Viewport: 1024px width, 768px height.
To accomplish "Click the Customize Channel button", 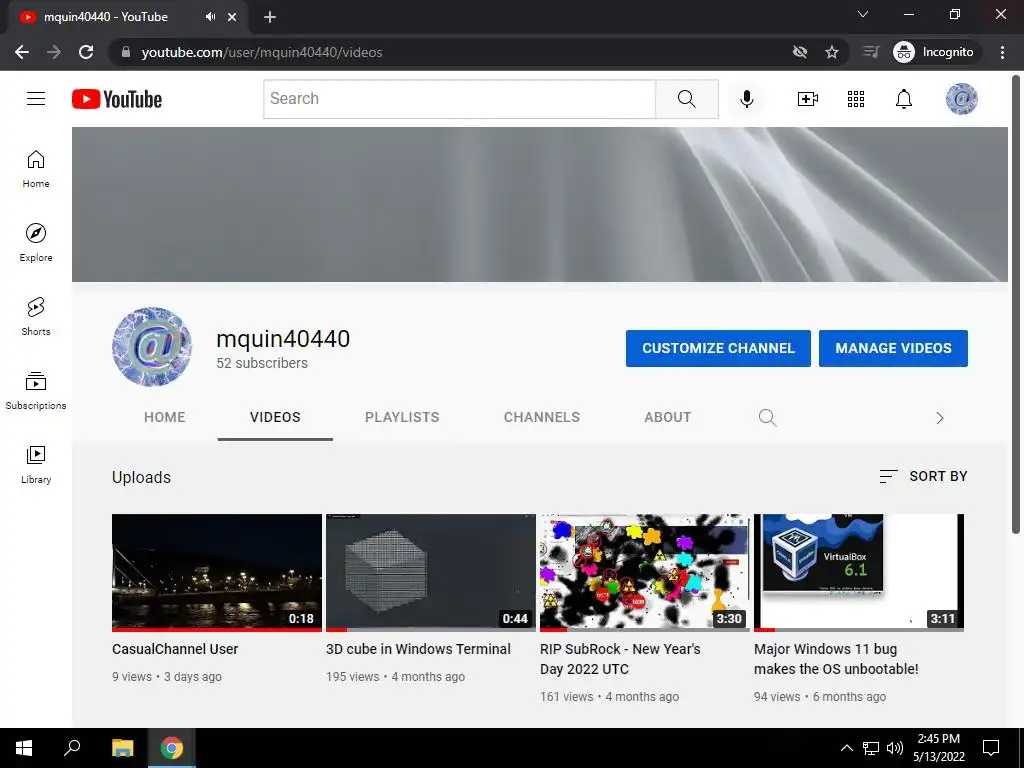I will 718,348.
